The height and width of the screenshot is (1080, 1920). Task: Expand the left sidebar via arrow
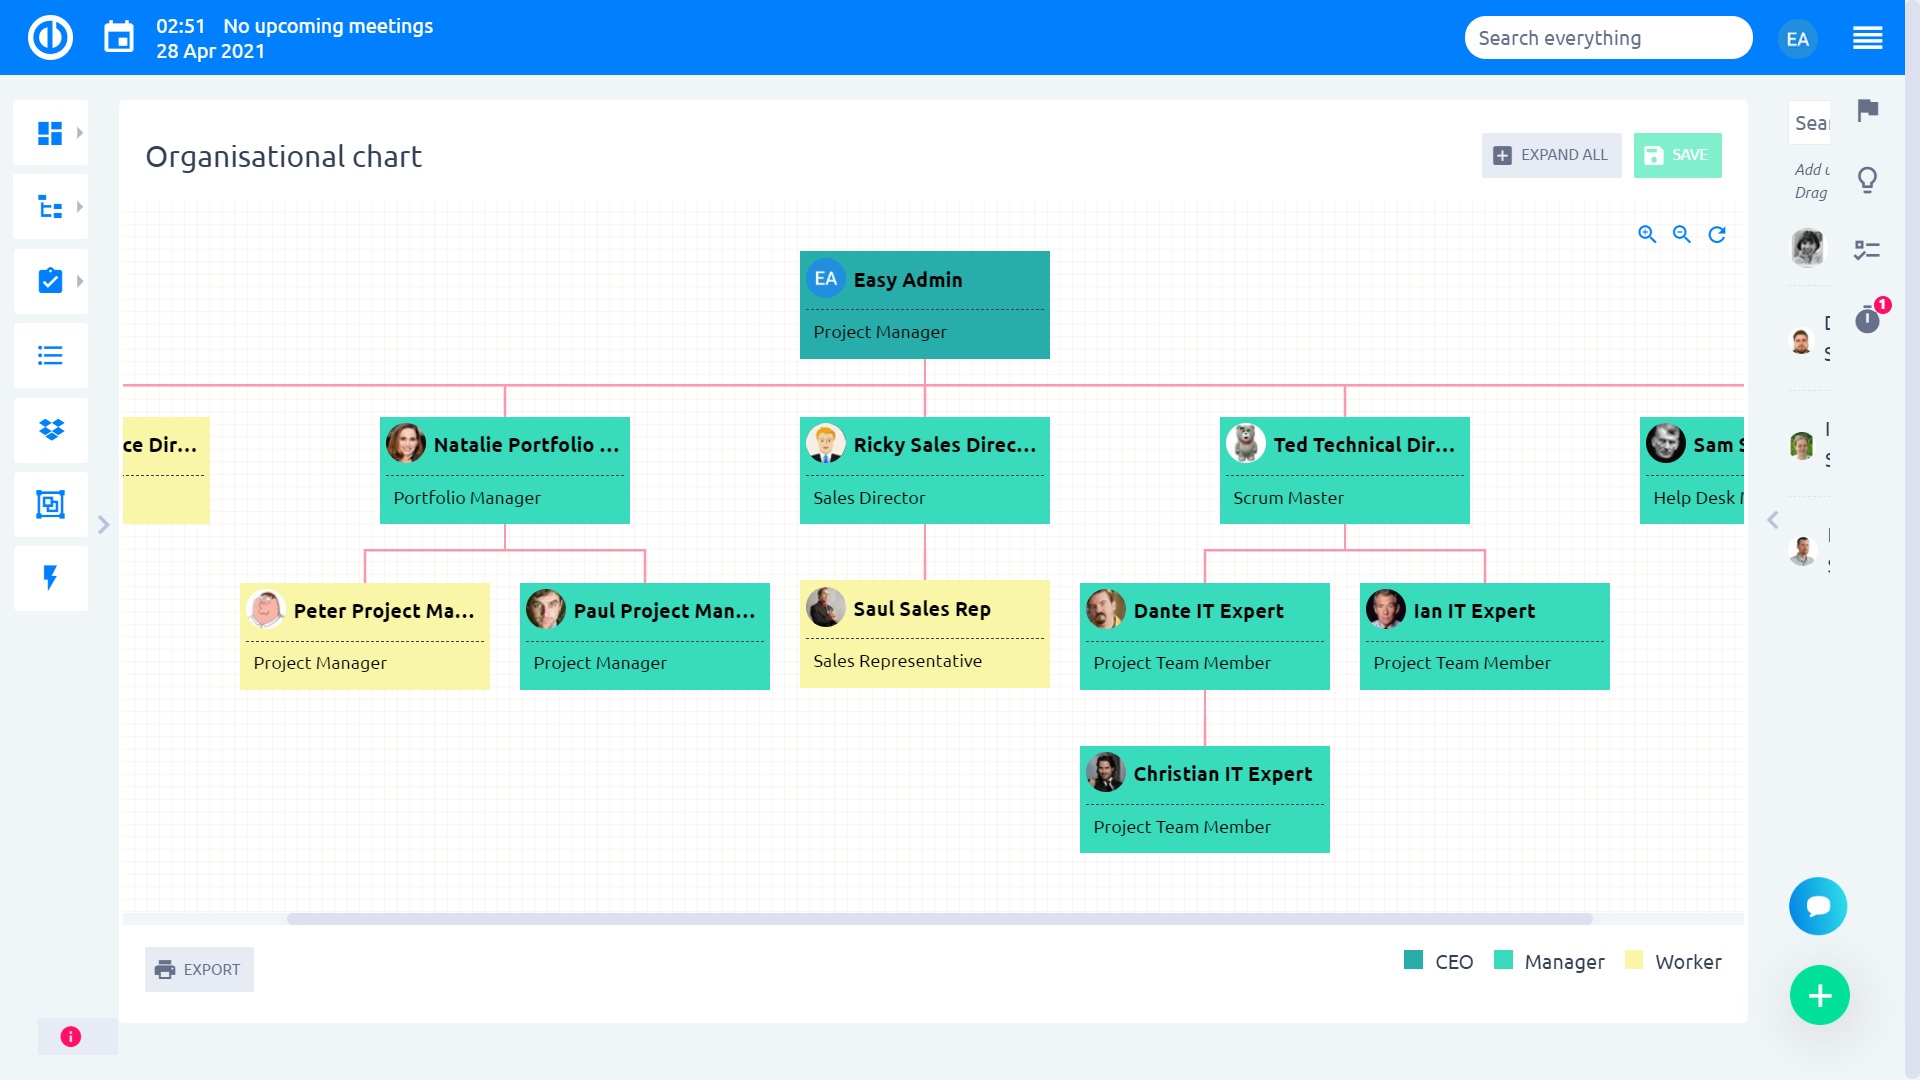(x=103, y=523)
